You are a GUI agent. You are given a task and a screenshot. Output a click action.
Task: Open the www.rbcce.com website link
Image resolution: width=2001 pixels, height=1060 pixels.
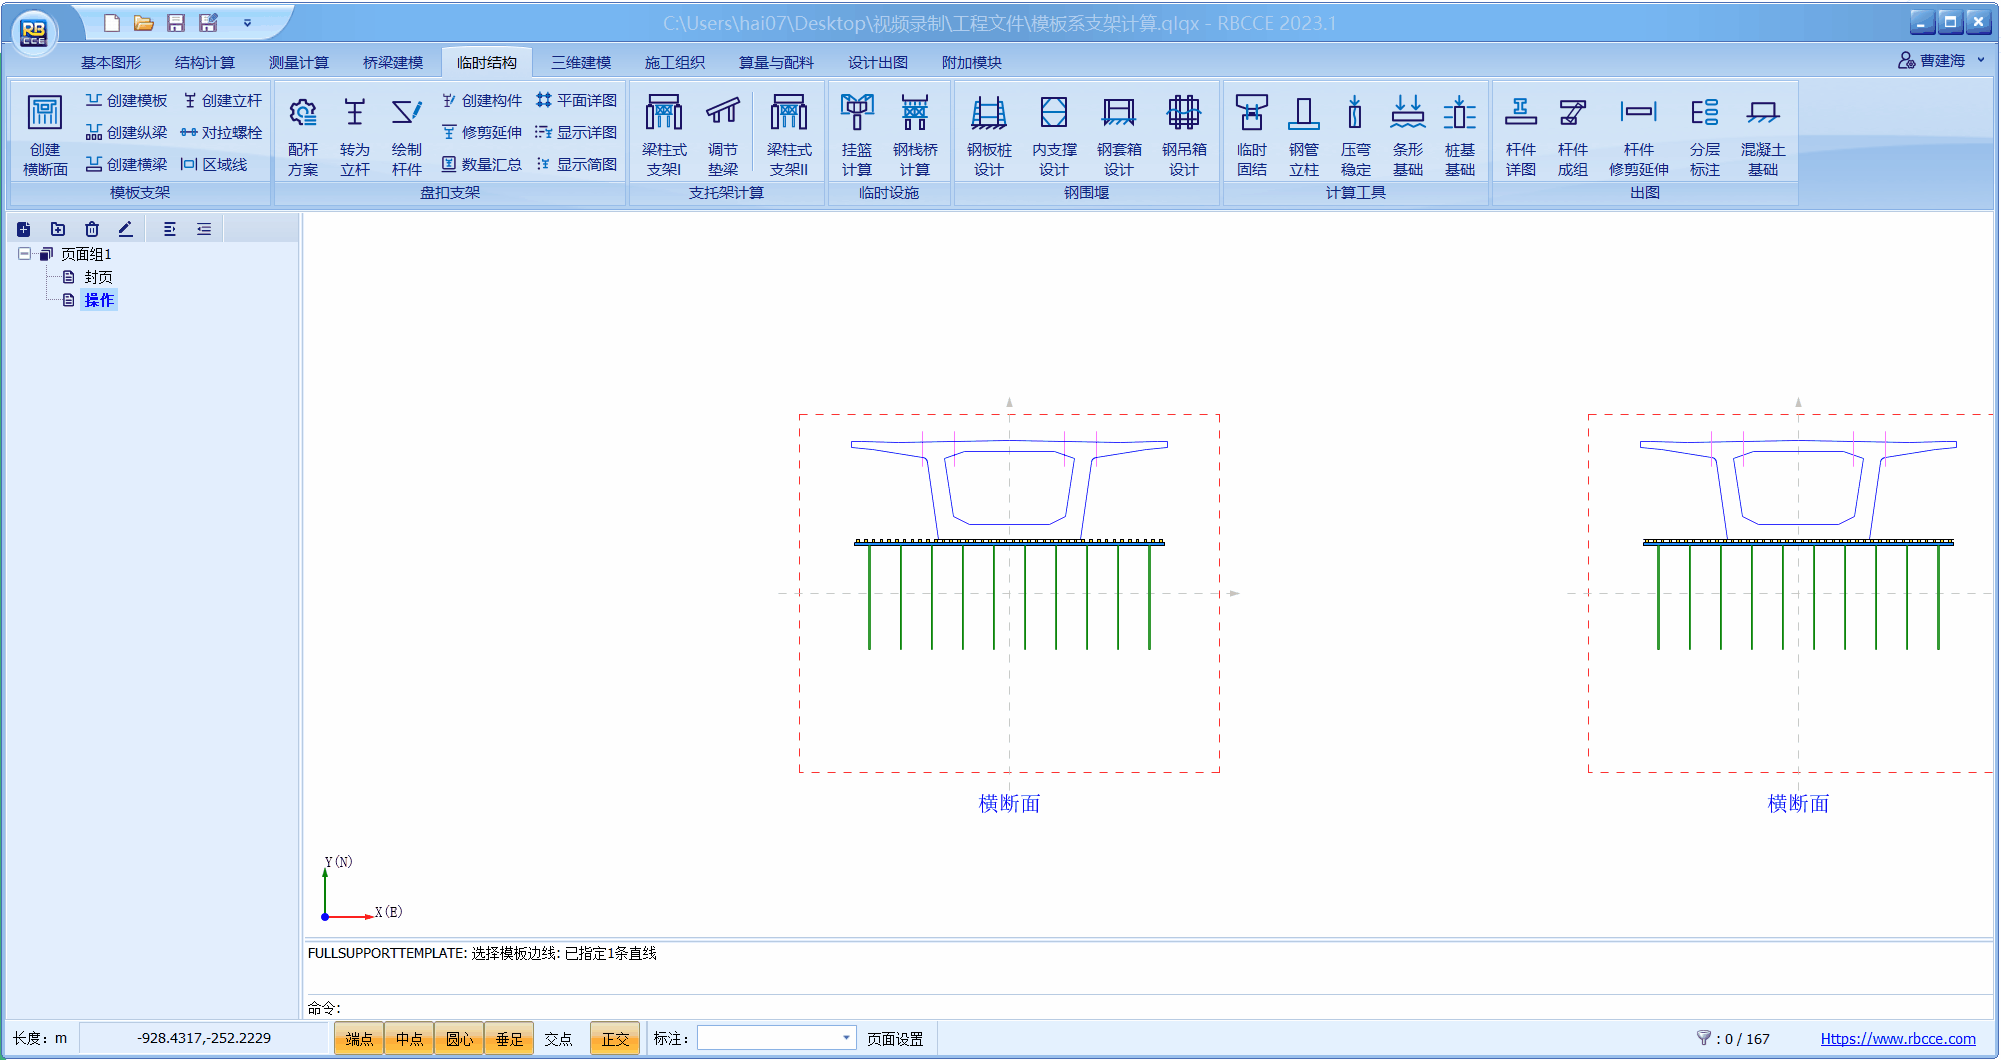(x=1897, y=1039)
